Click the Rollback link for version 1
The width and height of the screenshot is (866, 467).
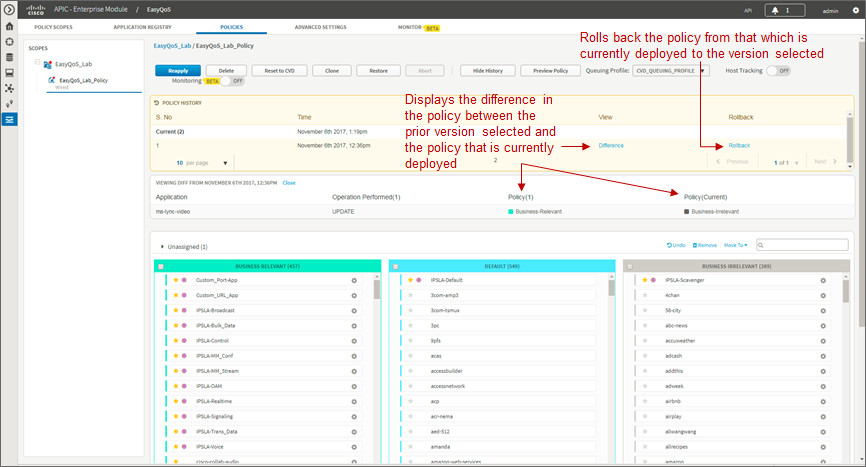click(x=739, y=146)
